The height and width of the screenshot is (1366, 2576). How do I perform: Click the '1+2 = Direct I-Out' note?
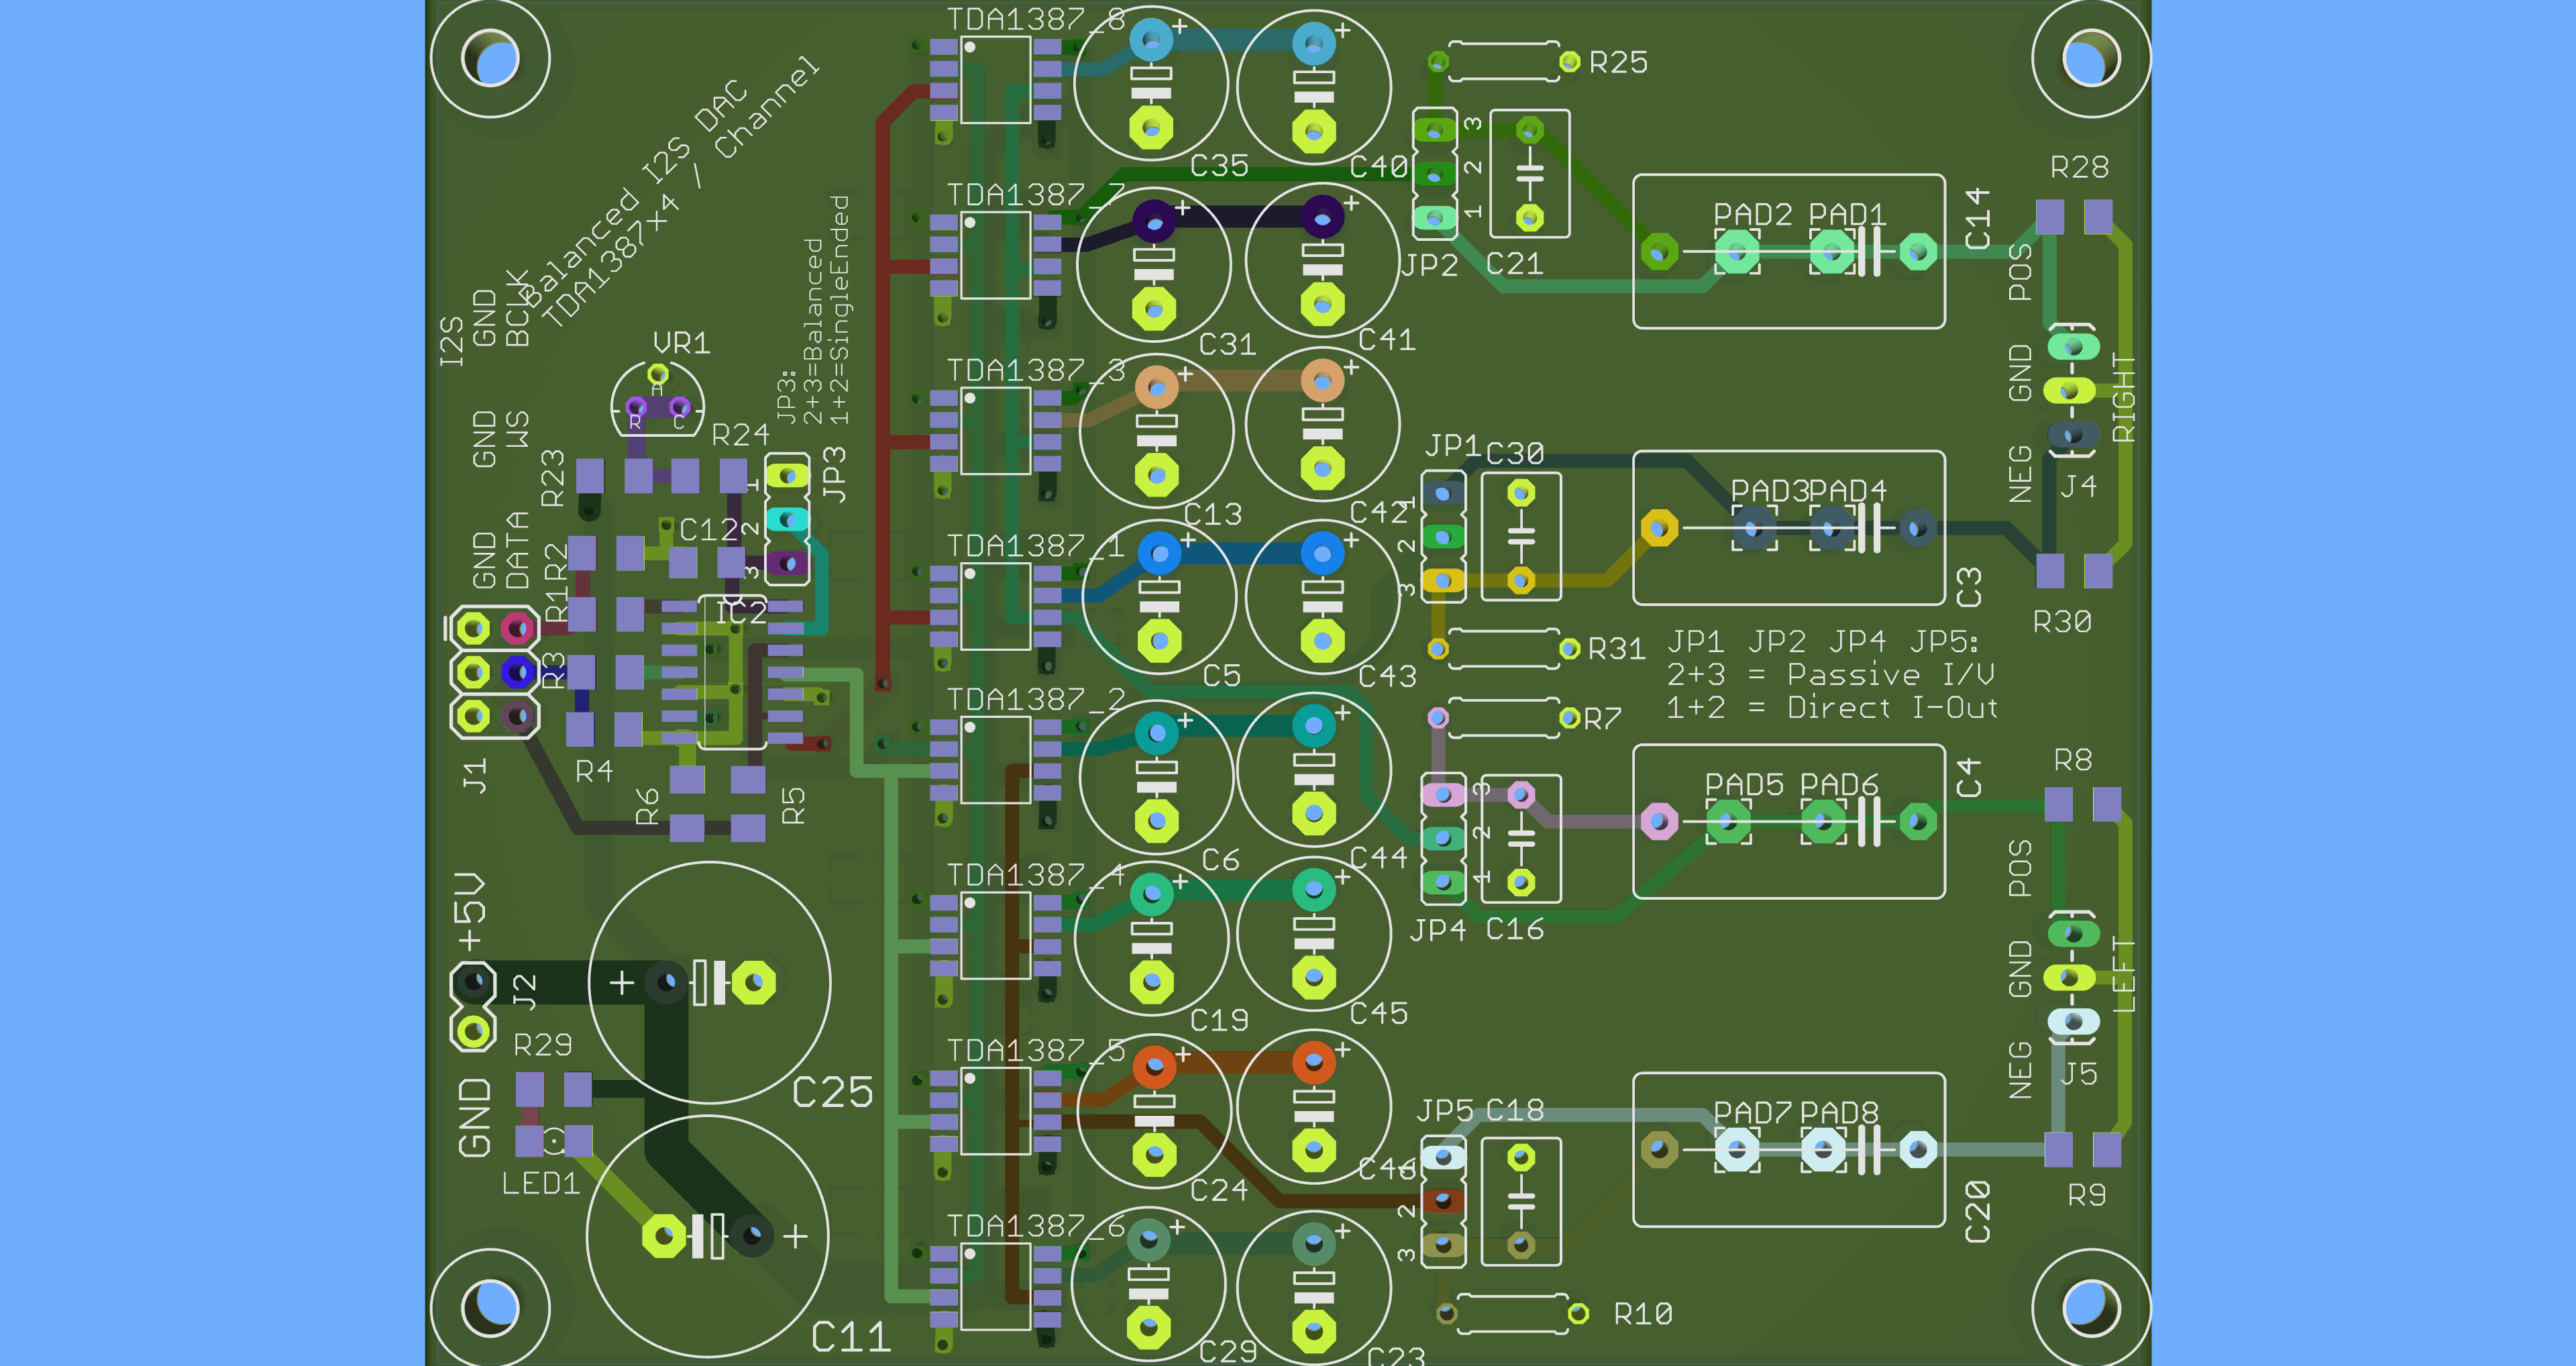(x=1831, y=707)
